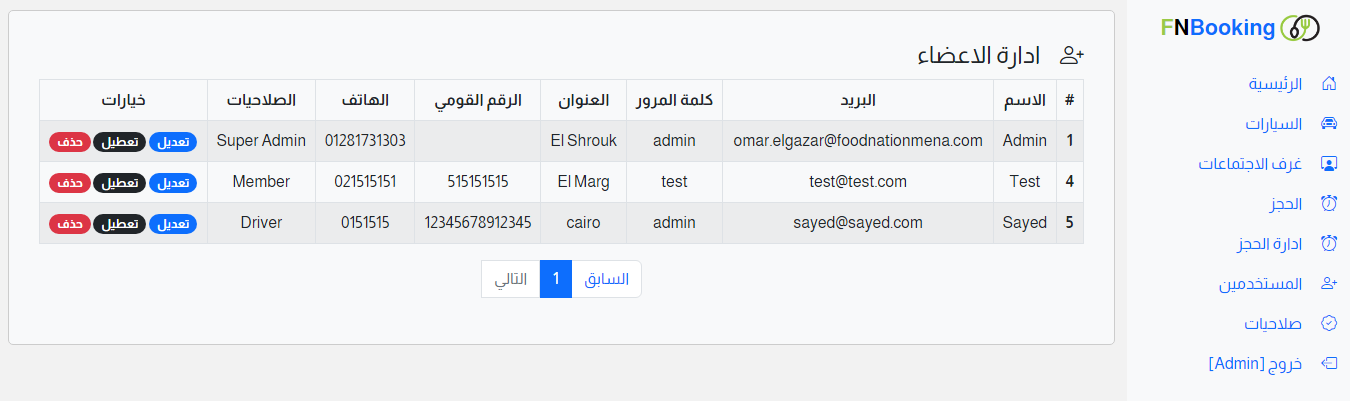
Task: Disable the Test user via تعطيل
Action: [x=119, y=183]
